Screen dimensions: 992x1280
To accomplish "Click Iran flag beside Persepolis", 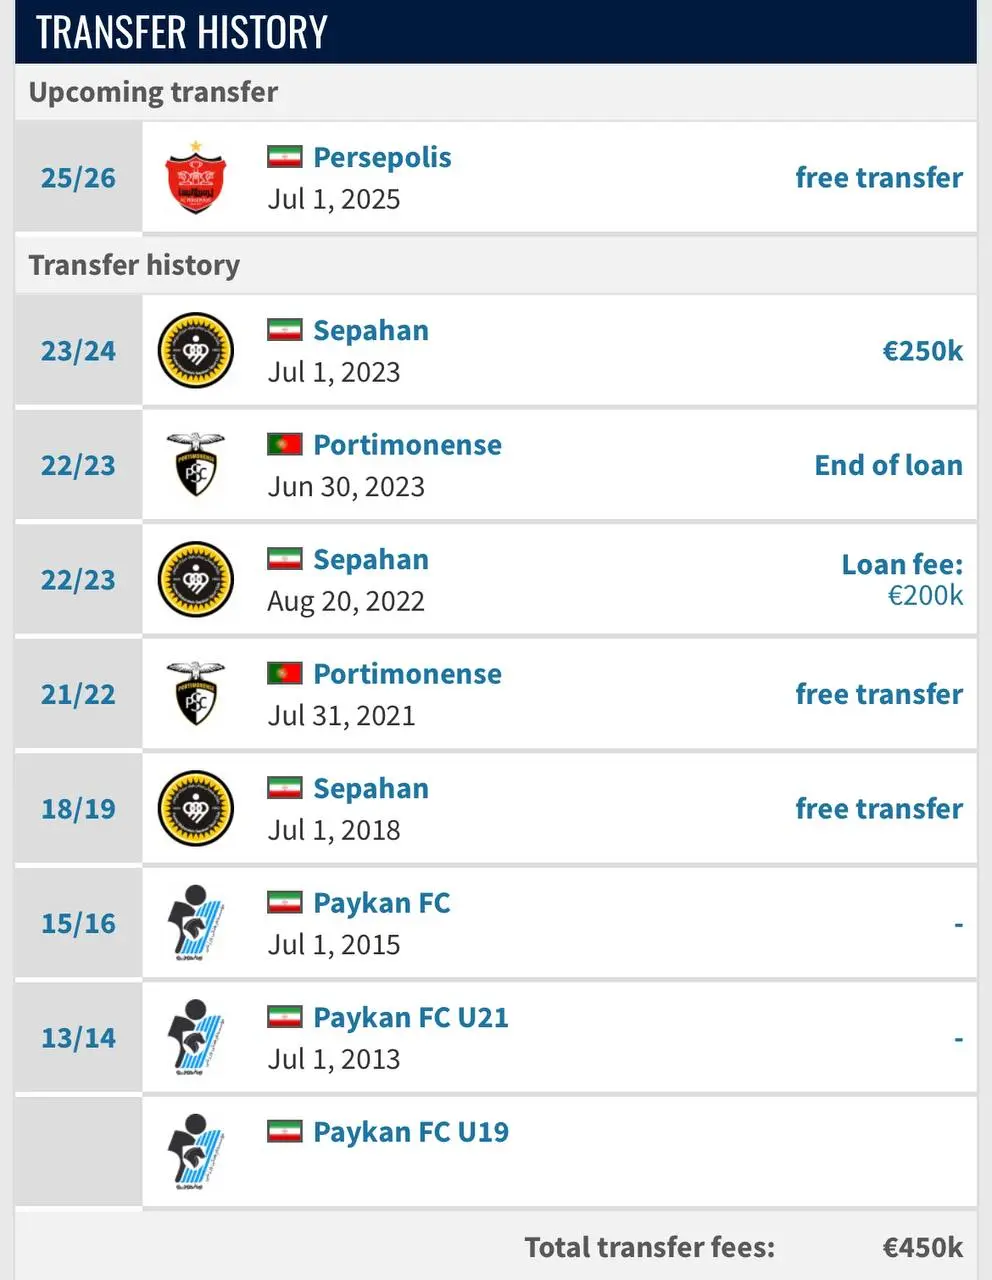I will tap(285, 157).
